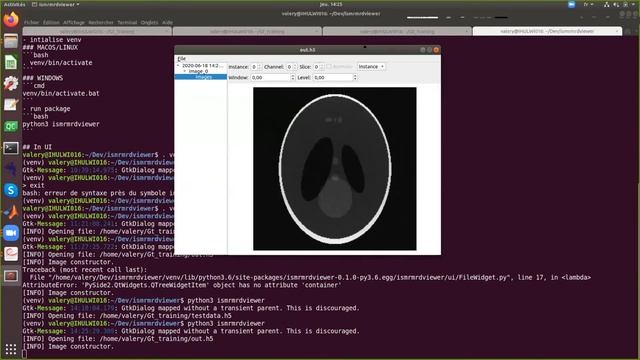Screen dimensions: 640x360
Task: Launch MATLAB from the dock
Action: click(11, 211)
